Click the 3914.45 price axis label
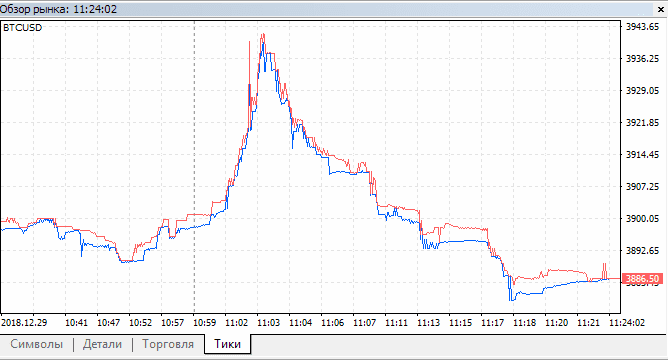The image size is (668, 360). (x=642, y=155)
